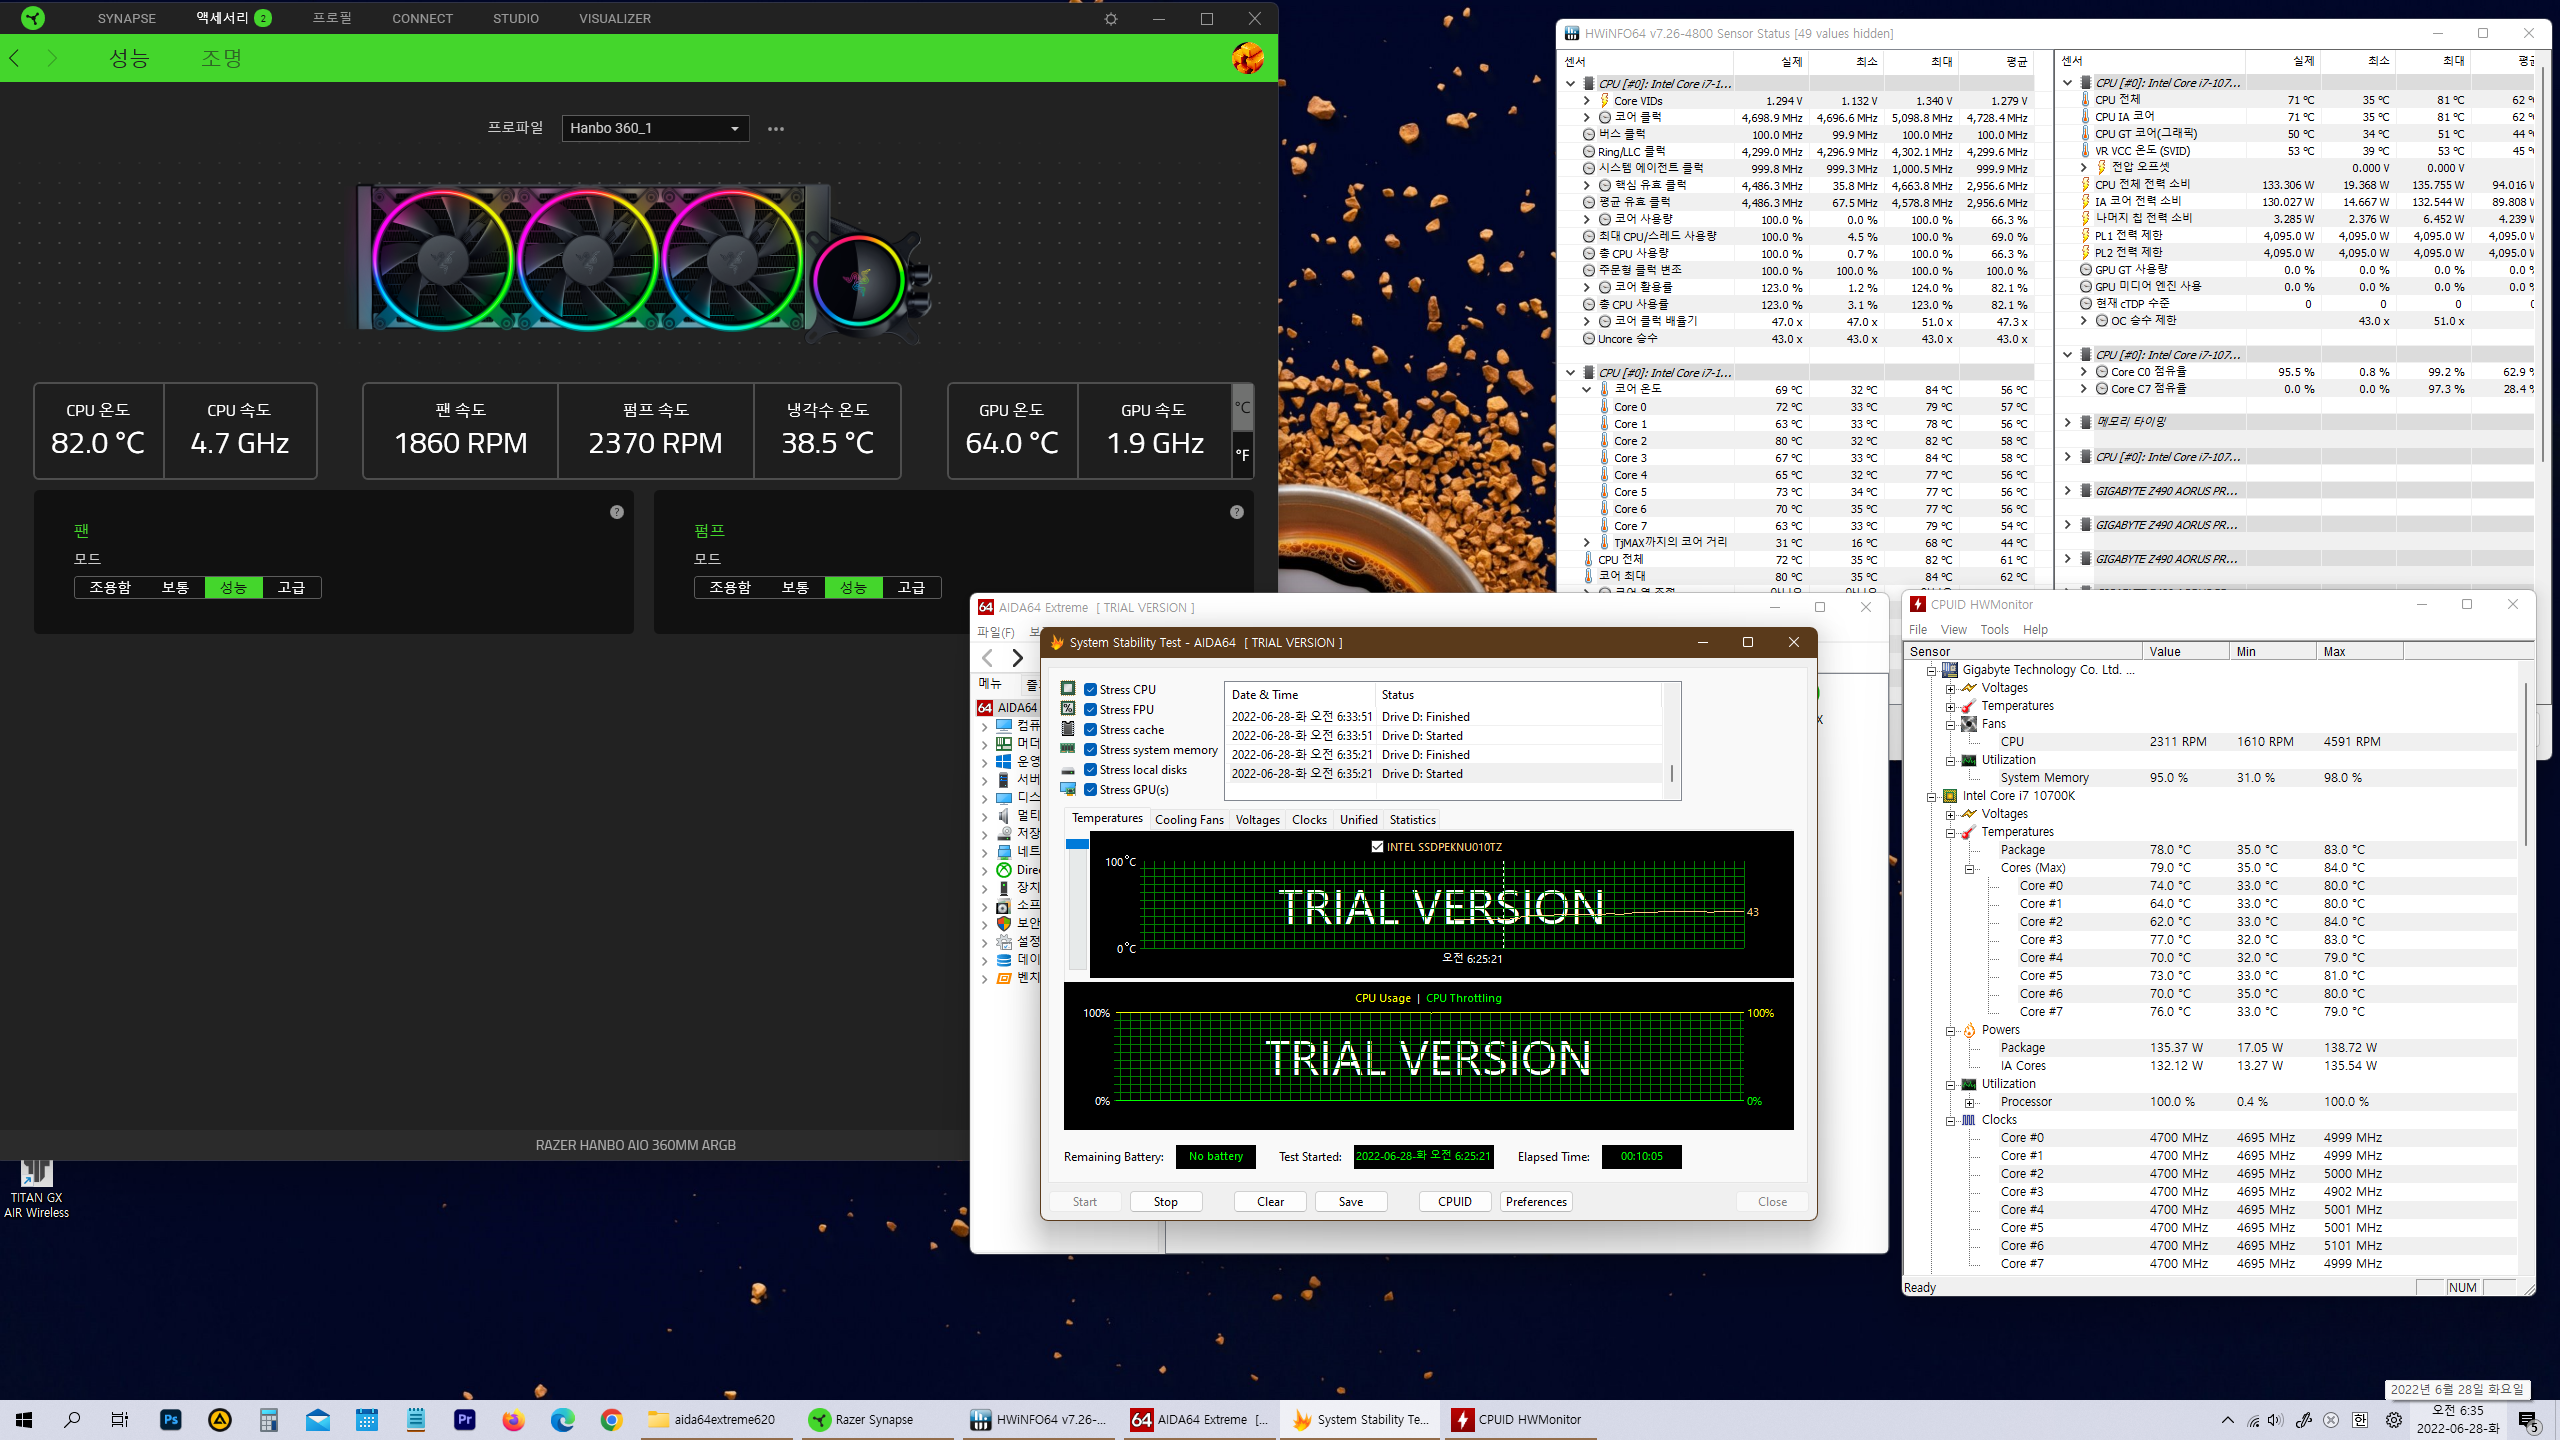This screenshot has height=1440, width=2560.
Task: Click the pump section help icon
Action: tap(1237, 512)
